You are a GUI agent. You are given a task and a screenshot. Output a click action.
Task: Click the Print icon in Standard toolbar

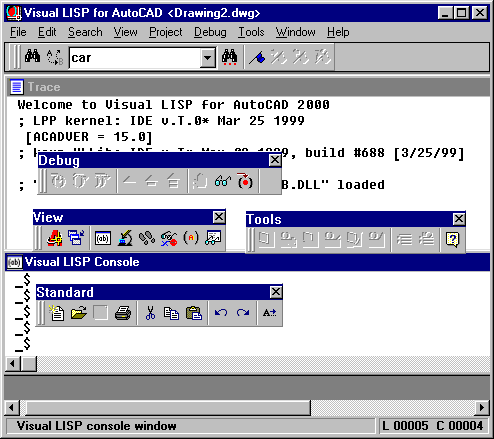(x=123, y=313)
